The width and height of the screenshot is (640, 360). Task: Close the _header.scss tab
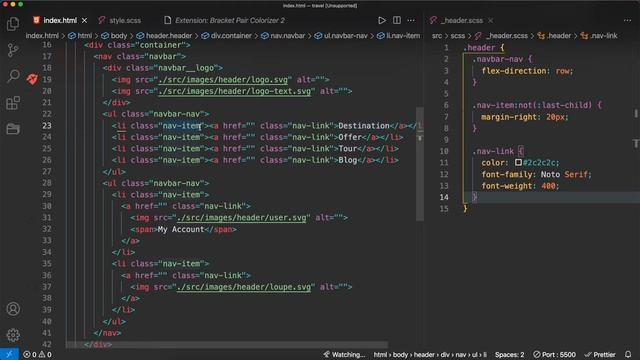(x=491, y=20)
